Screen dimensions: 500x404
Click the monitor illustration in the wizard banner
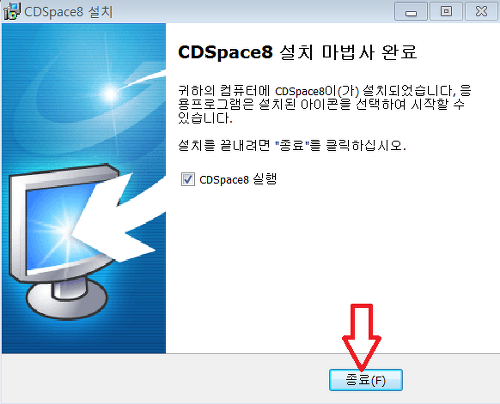click(x=65, y=241)
